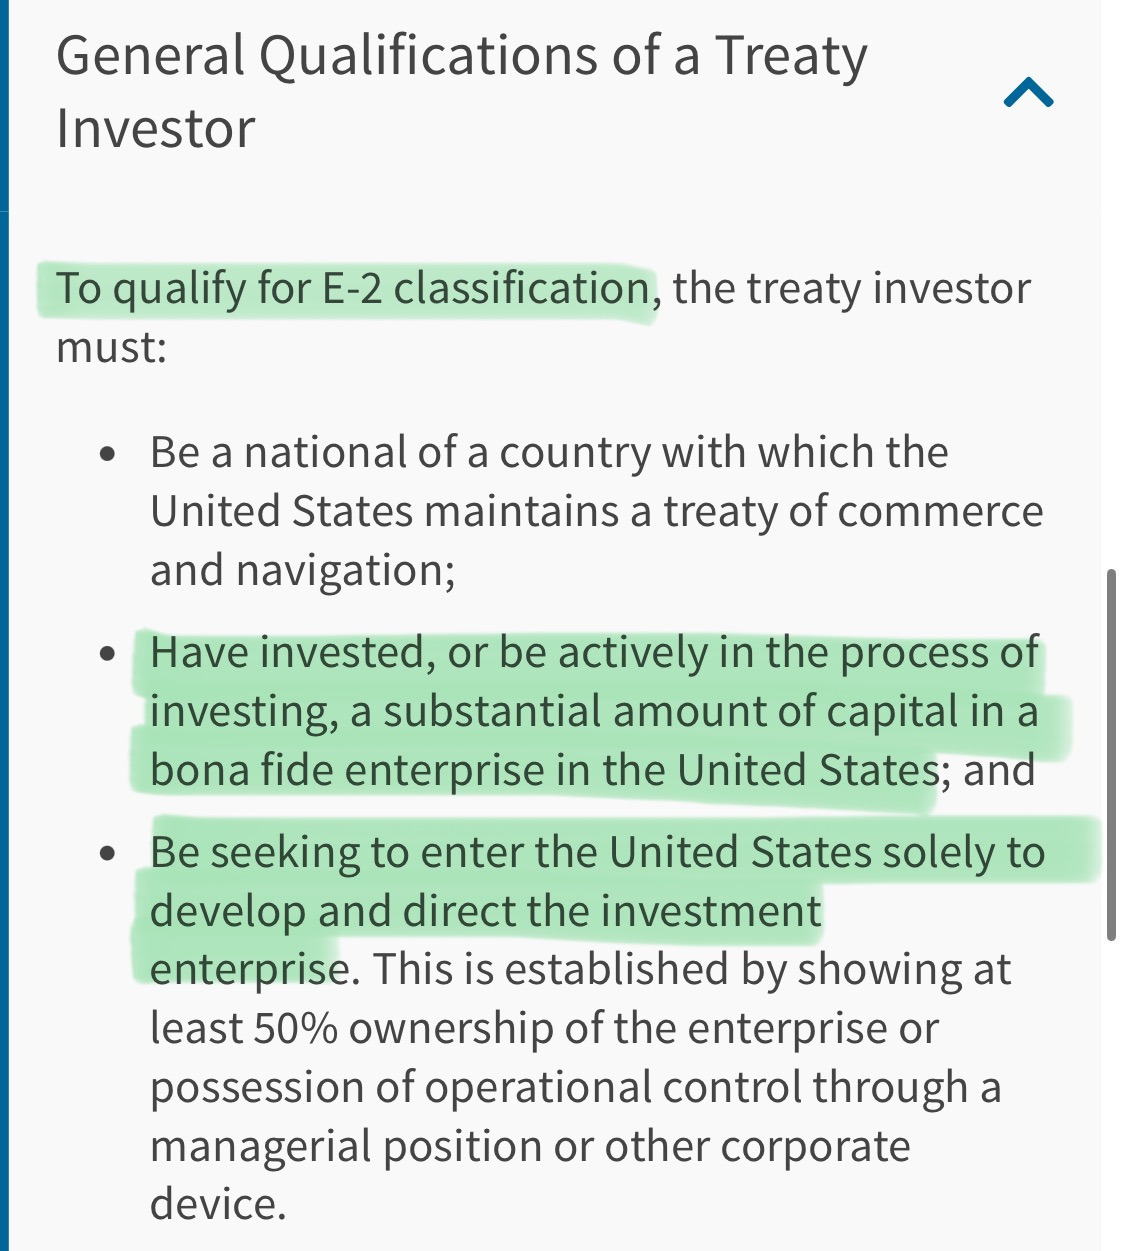Screen dimensions: 1125x1251
Task: Click the final word 'device.'
Action: click(x=218, y=1204)
